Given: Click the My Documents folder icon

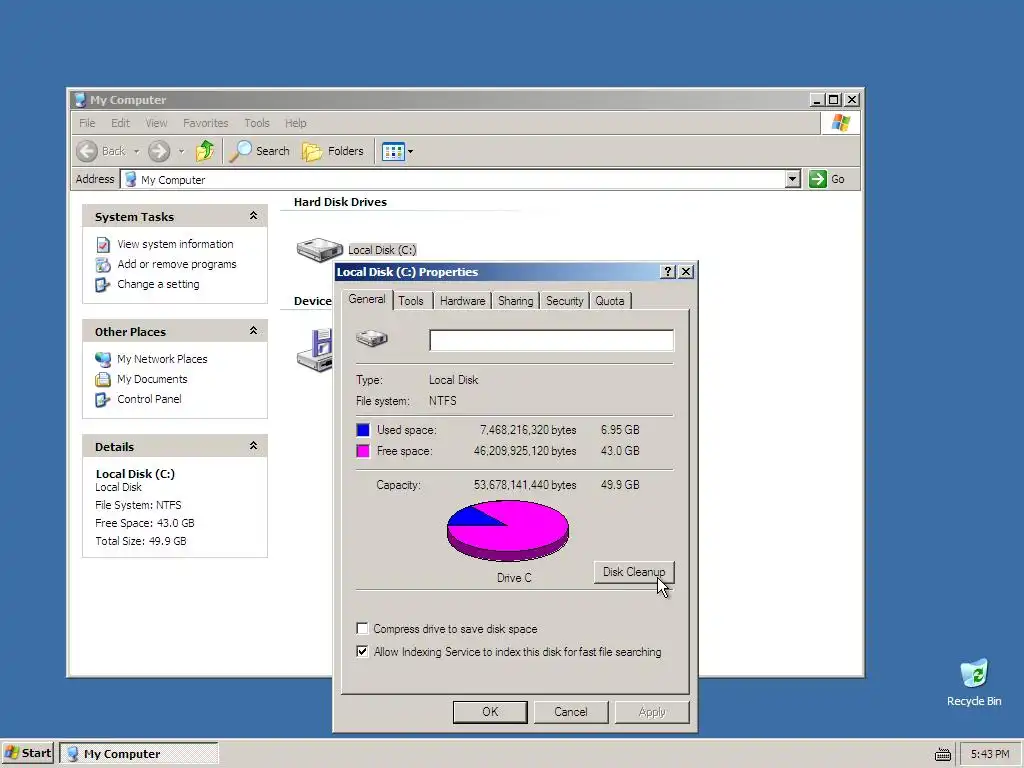Looking at the screenshot, I should (x=103, y=379).
